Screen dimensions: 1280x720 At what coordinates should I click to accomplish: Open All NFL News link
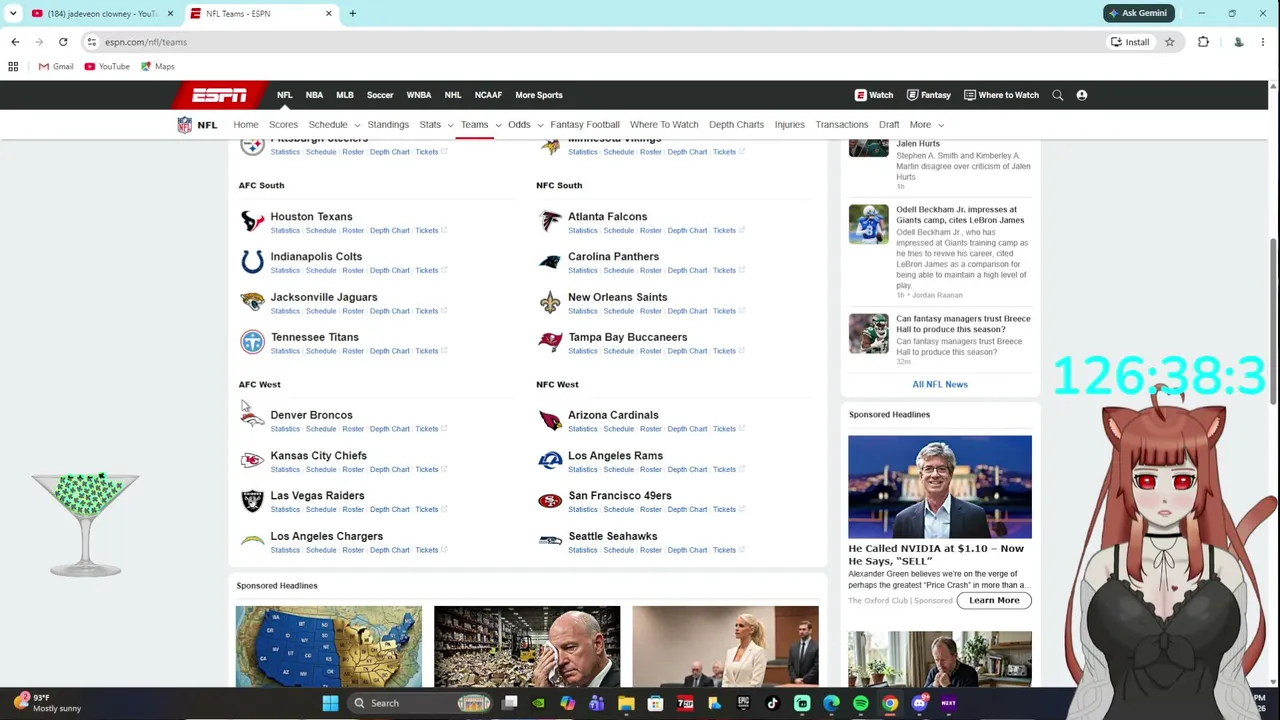[940, 384]
